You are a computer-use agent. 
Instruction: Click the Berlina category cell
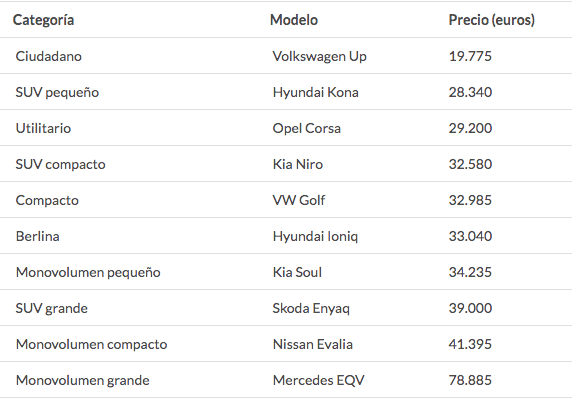(38, 236)
